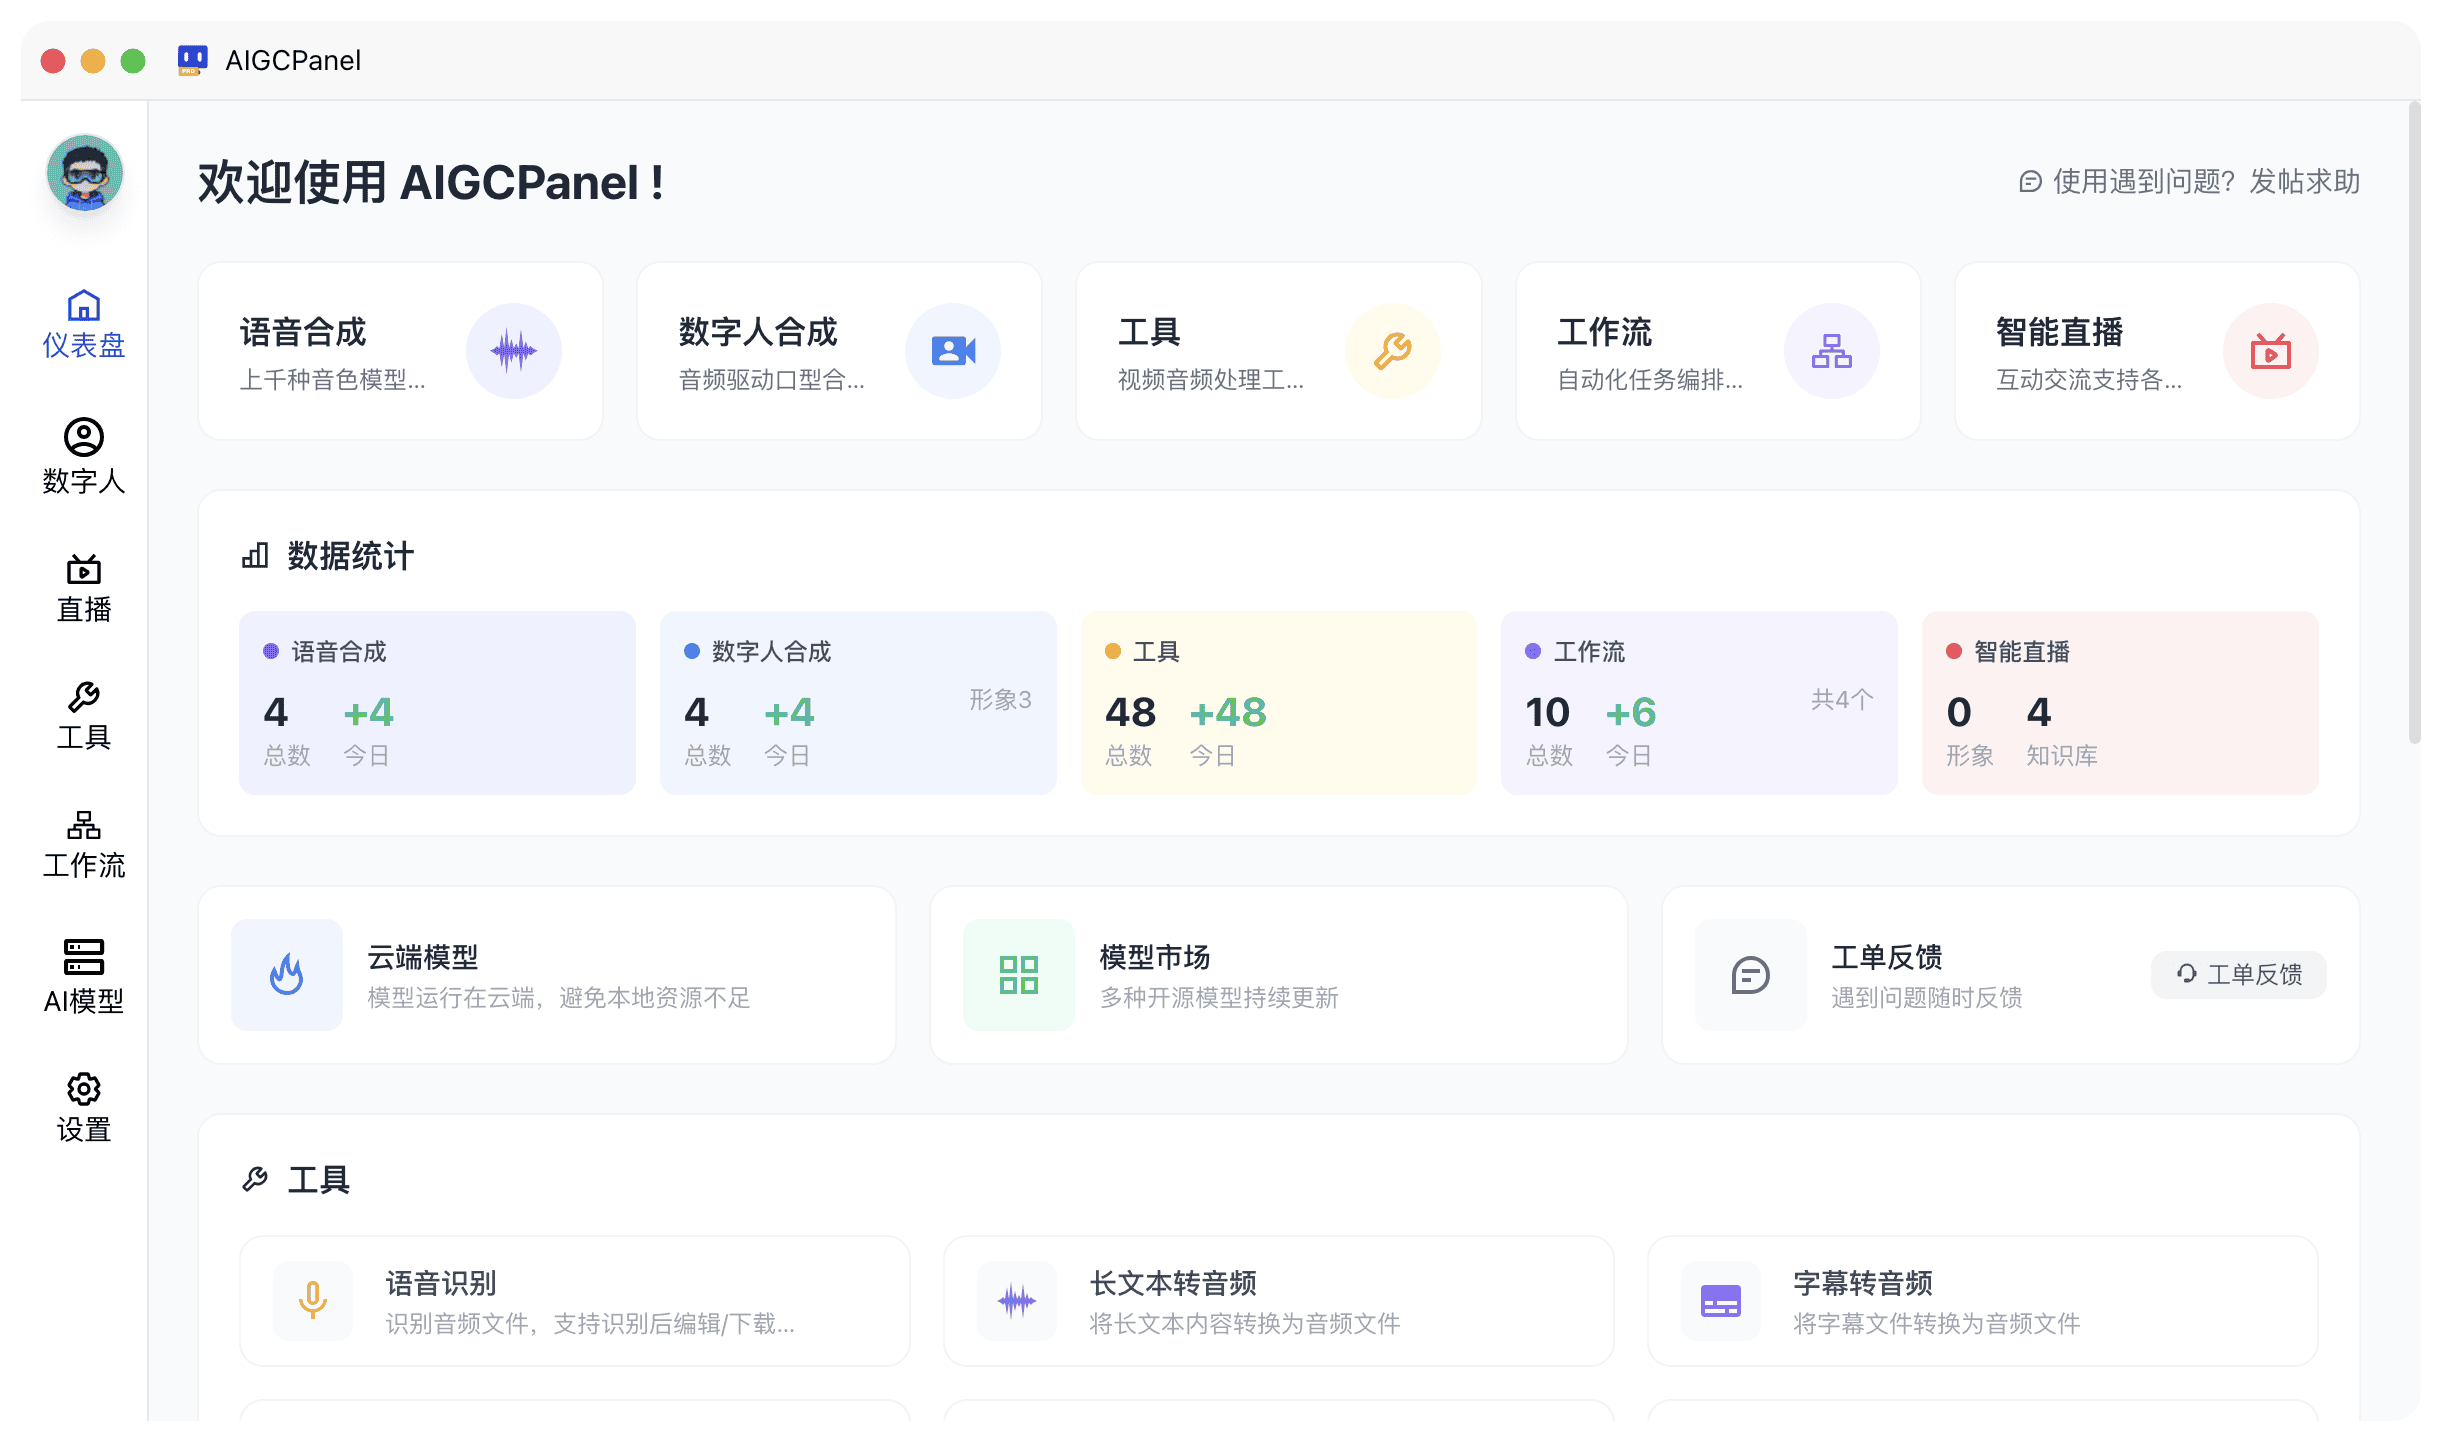2442x1442 pixels.
Task: Click the +48 today count in 工具 stats
Action: (x=1228, y=713)
